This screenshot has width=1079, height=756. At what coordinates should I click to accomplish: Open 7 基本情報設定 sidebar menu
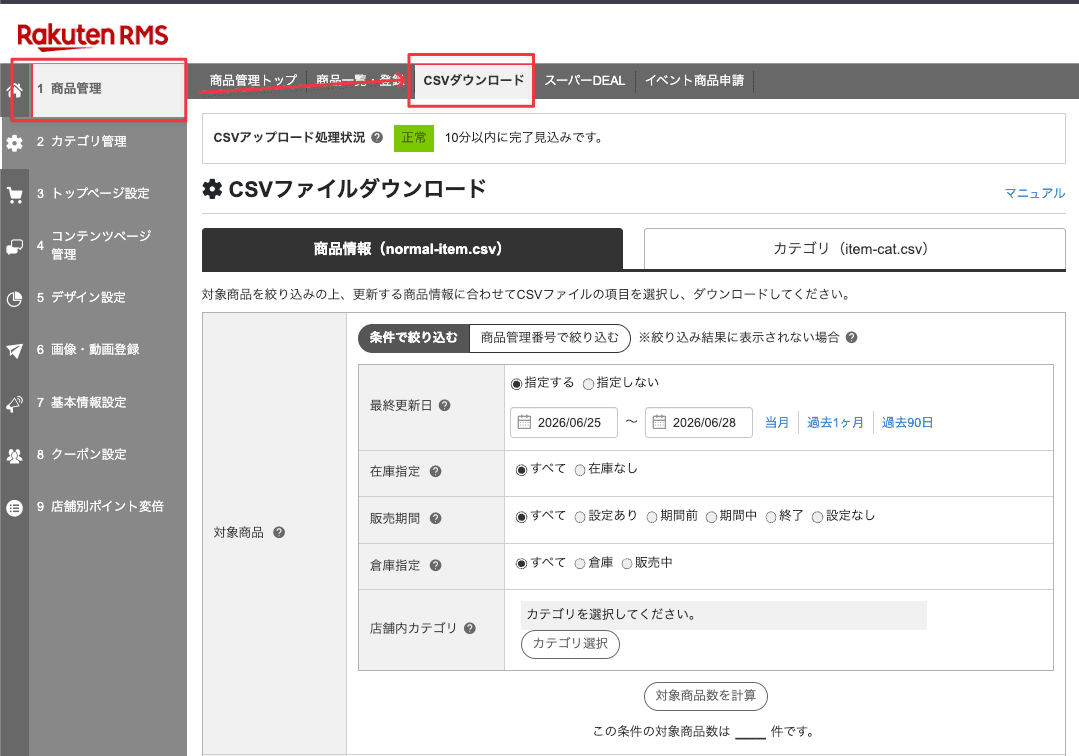[x=108, y=402]
